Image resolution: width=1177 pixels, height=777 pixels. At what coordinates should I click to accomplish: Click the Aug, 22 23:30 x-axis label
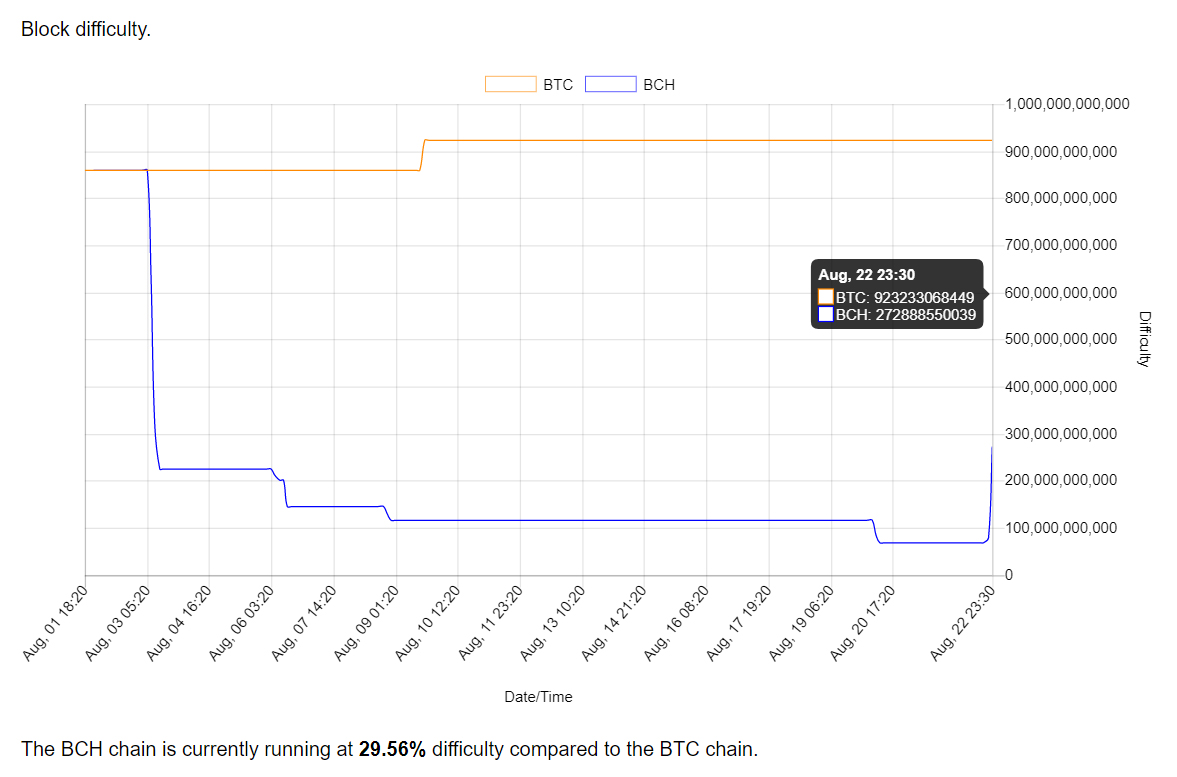tap(962, 622)
